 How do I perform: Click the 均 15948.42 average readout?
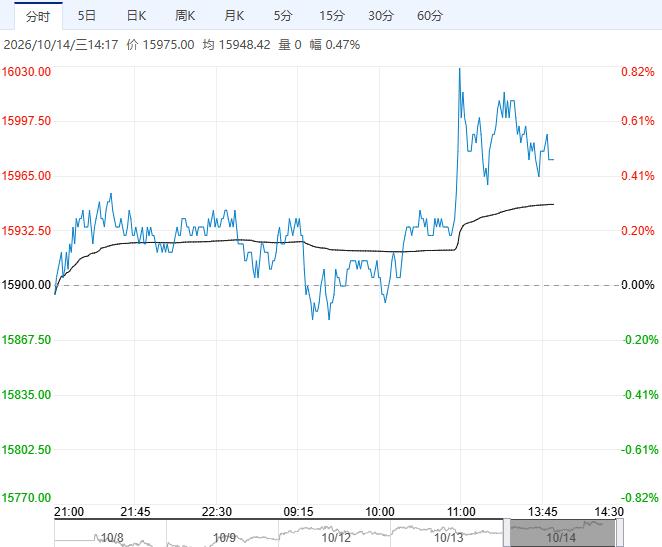tap(236, 45)
